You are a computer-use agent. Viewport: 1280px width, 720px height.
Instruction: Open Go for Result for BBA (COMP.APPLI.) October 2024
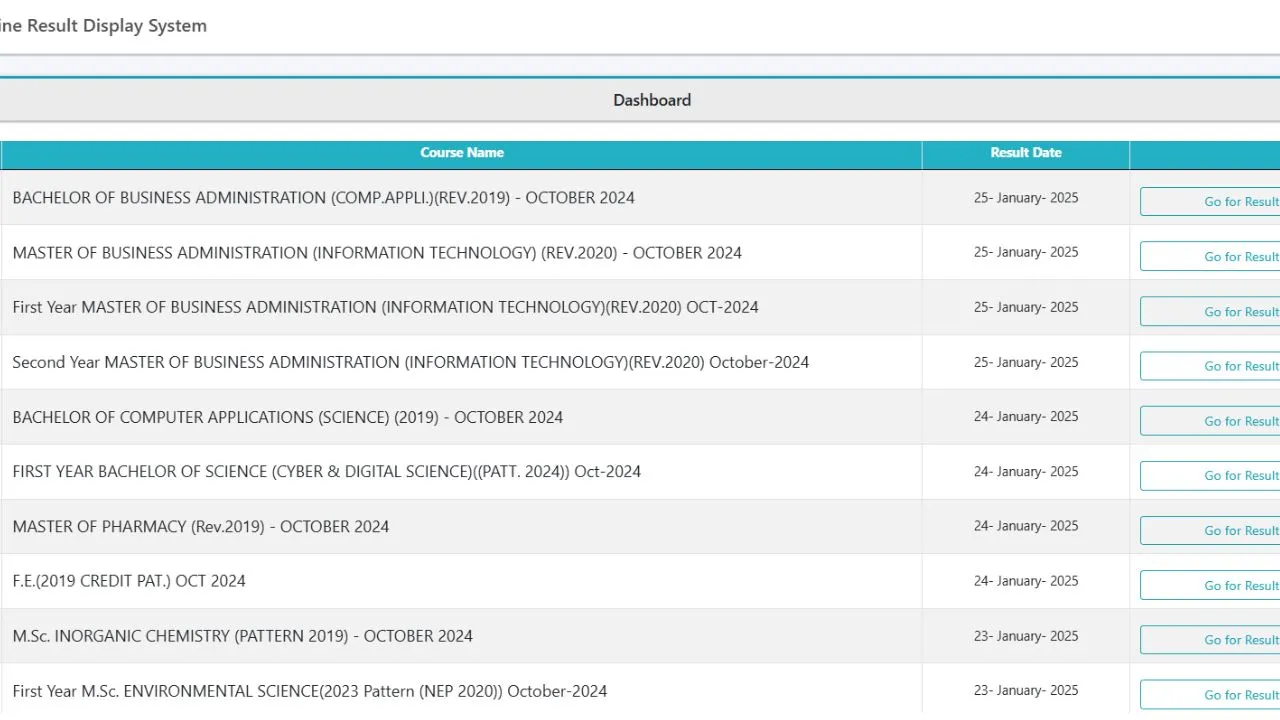pyautogui.click(x=1230, y=201)
